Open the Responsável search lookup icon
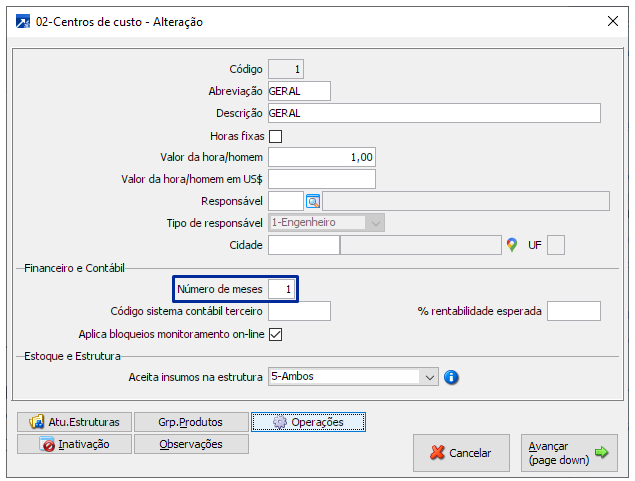The image size is (635, 481). click(x=313, y=201)
